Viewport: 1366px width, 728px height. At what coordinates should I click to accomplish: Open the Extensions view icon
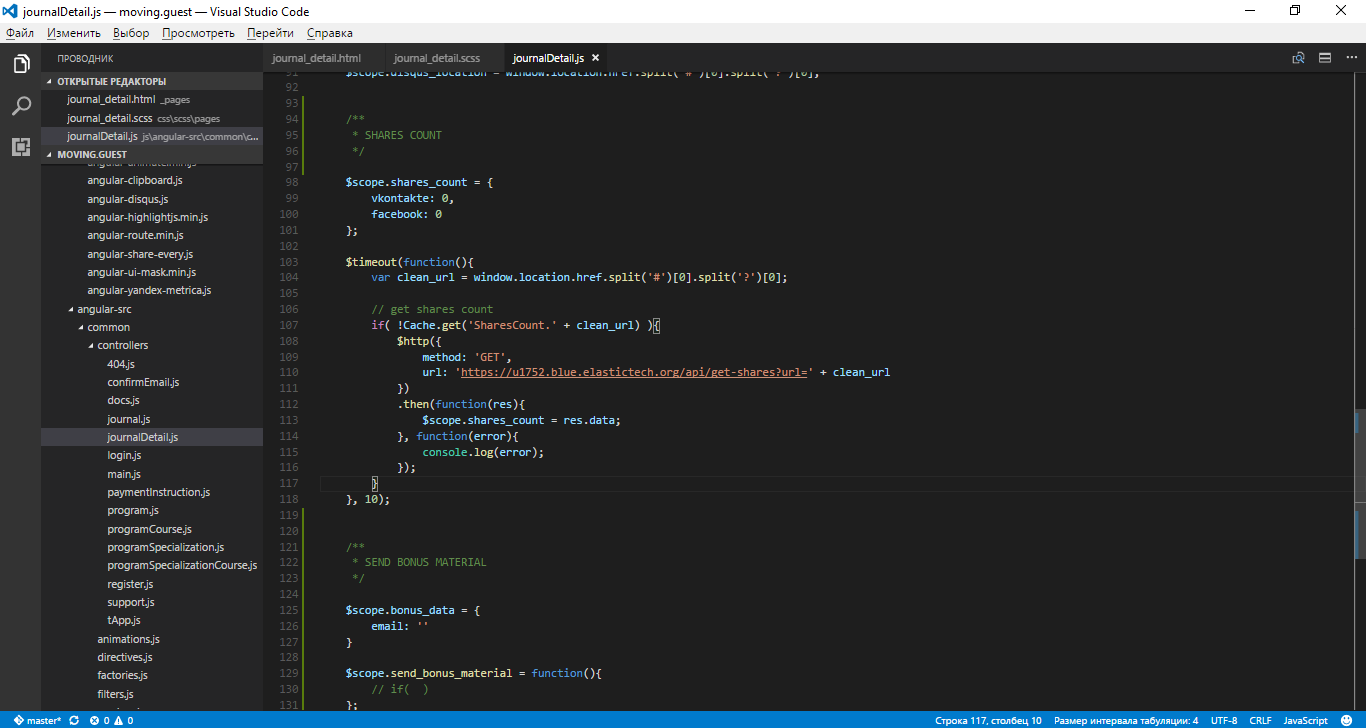click(x=20, y=147)
